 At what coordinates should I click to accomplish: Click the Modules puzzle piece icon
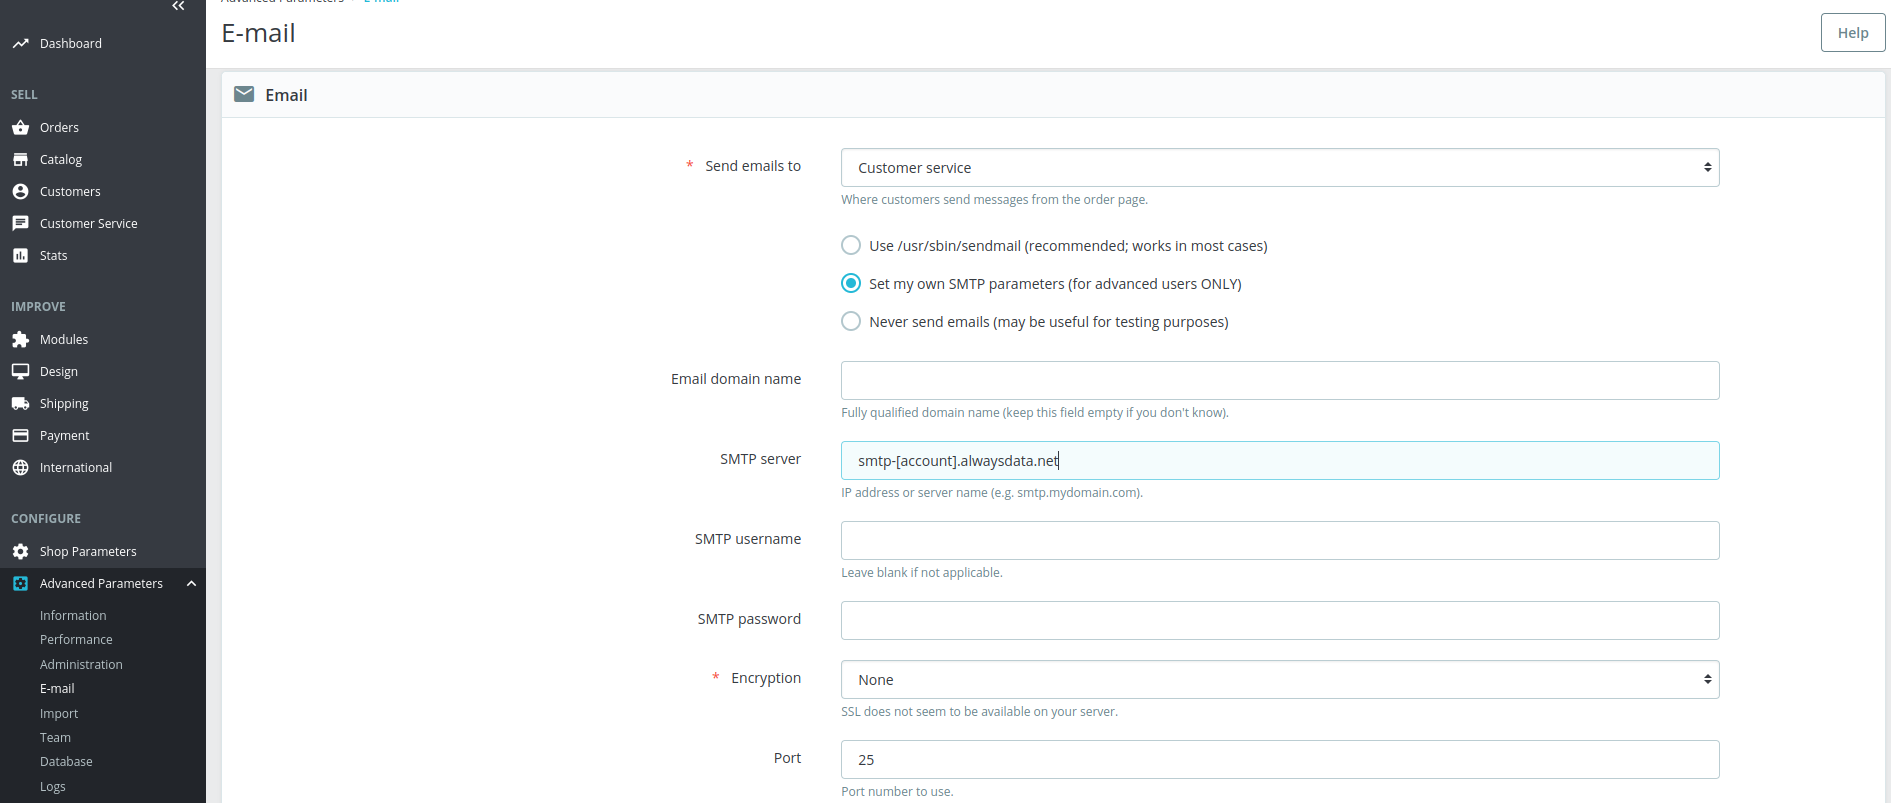(x=20, y=340)
